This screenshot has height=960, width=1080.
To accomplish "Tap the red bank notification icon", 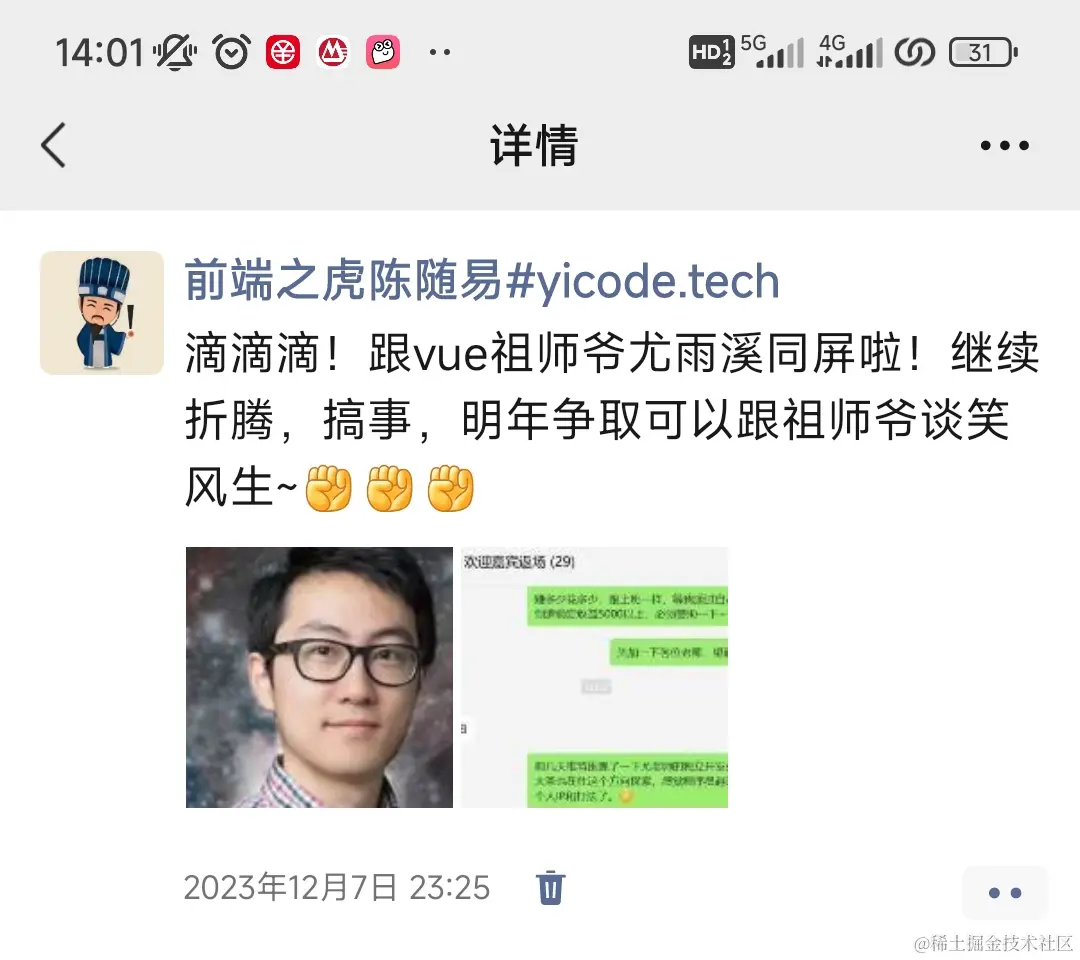I will (x=282, y=52).
